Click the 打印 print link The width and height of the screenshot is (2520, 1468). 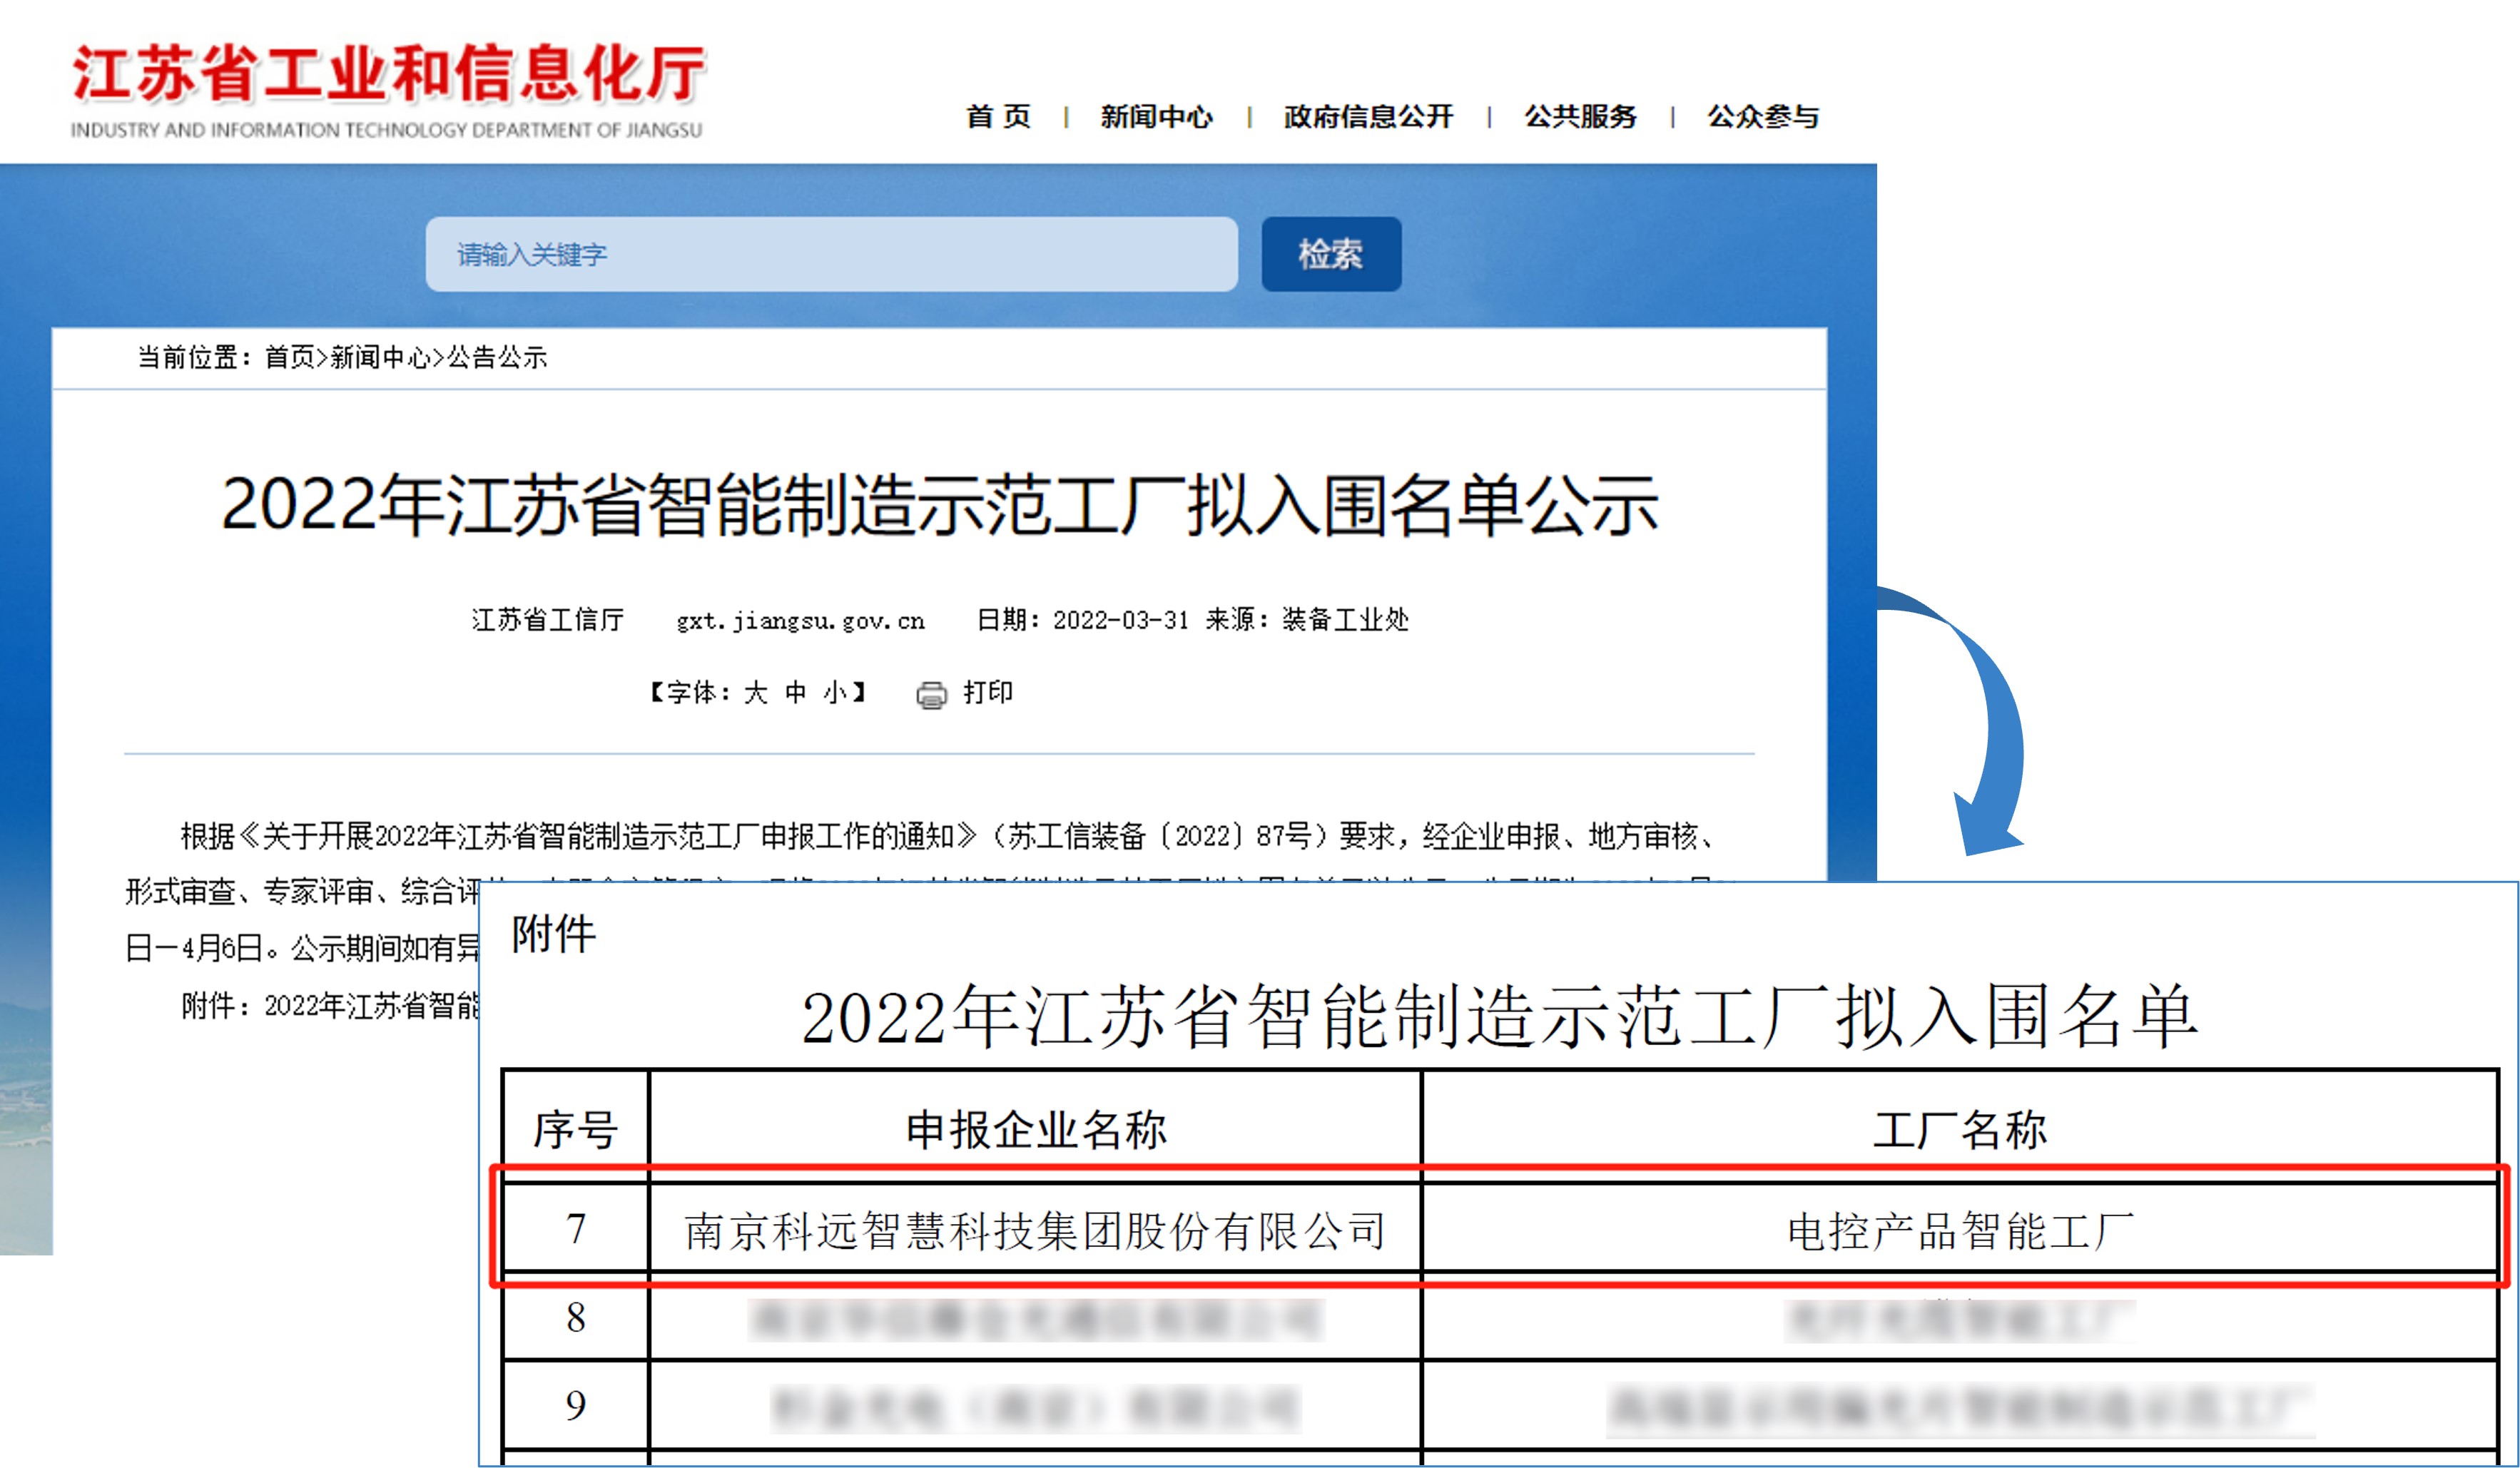point(988,692)
